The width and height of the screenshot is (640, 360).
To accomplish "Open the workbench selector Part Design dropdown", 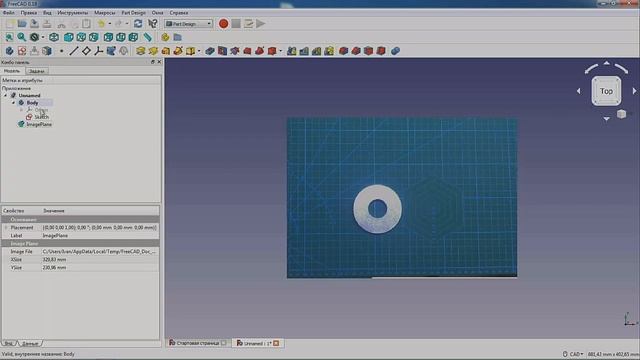I will click(x=189, y=24).
